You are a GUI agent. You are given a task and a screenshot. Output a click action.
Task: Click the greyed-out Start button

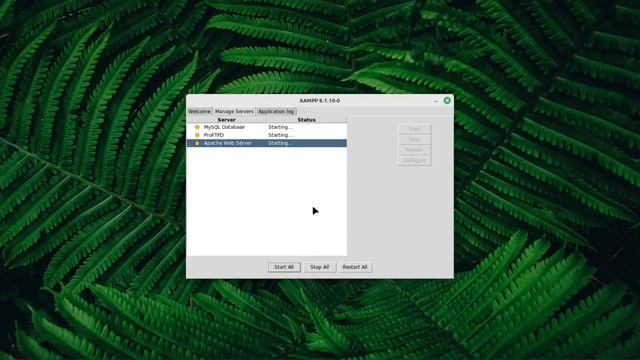[x=414, y=129]
